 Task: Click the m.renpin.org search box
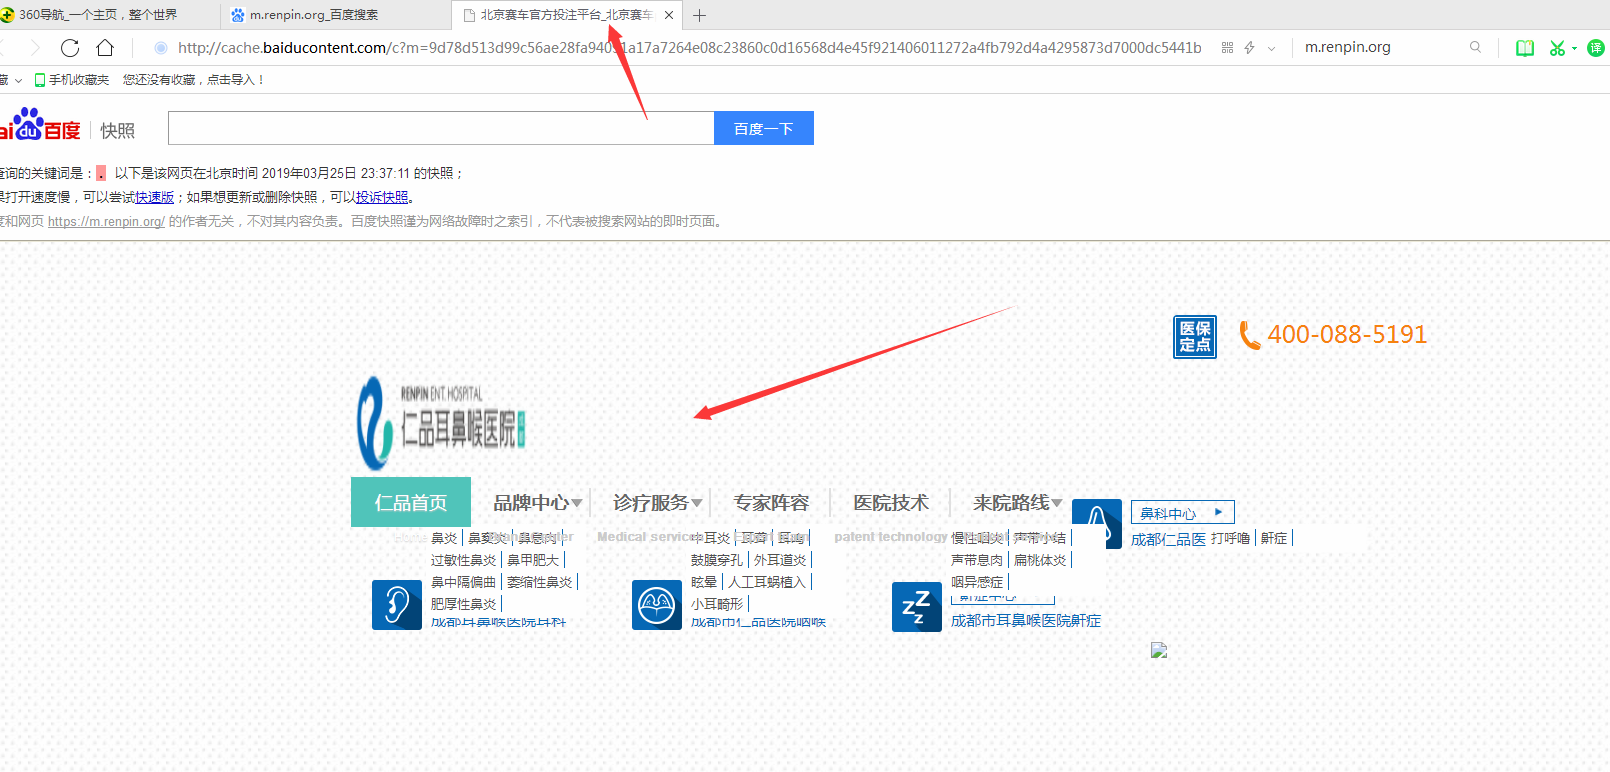coord(1380,47)
